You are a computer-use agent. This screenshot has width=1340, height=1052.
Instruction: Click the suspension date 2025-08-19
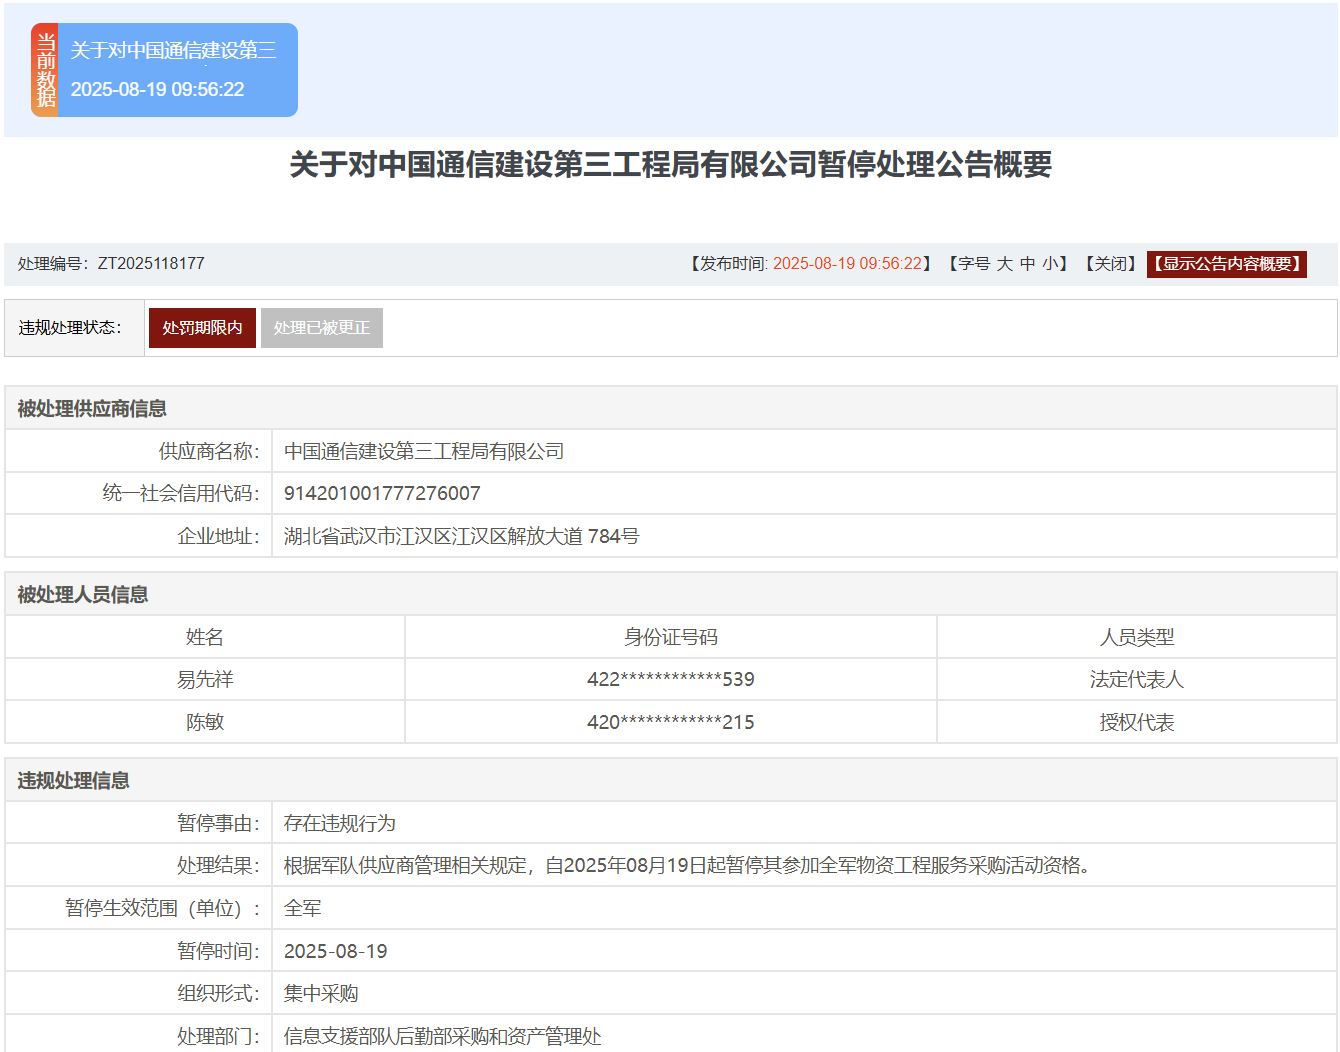tap(336, 952)
